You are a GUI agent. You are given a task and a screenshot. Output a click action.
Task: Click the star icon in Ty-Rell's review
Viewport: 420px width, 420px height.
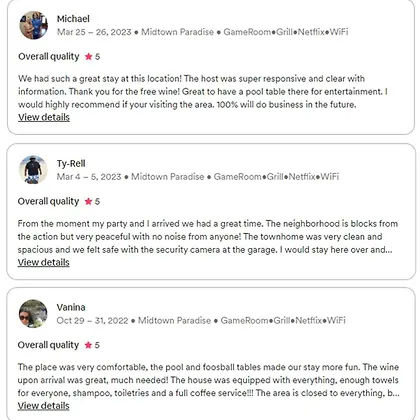click(88, 201)
